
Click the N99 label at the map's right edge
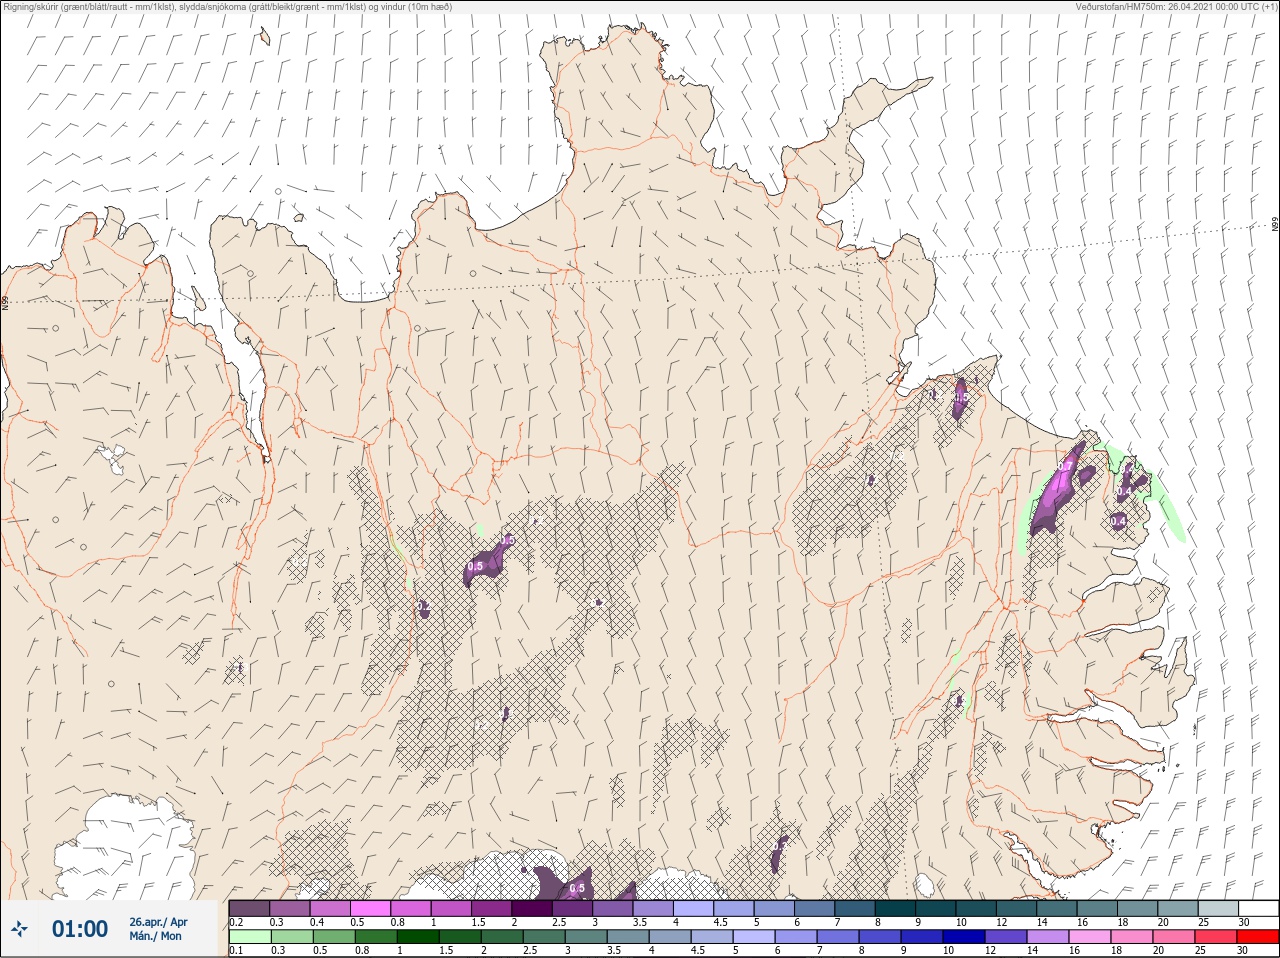[1275, 225]
